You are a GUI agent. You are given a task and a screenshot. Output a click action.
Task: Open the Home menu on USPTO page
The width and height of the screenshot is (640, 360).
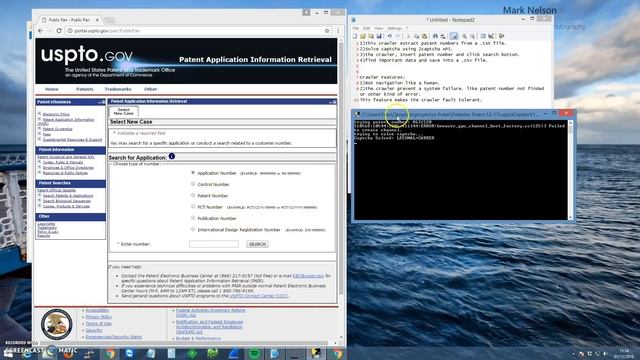(51, 89)
